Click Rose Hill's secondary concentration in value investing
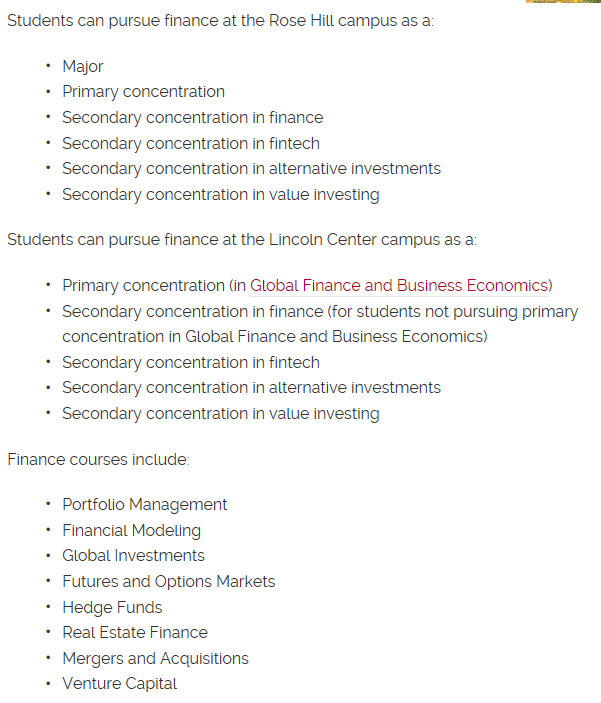 220,195
